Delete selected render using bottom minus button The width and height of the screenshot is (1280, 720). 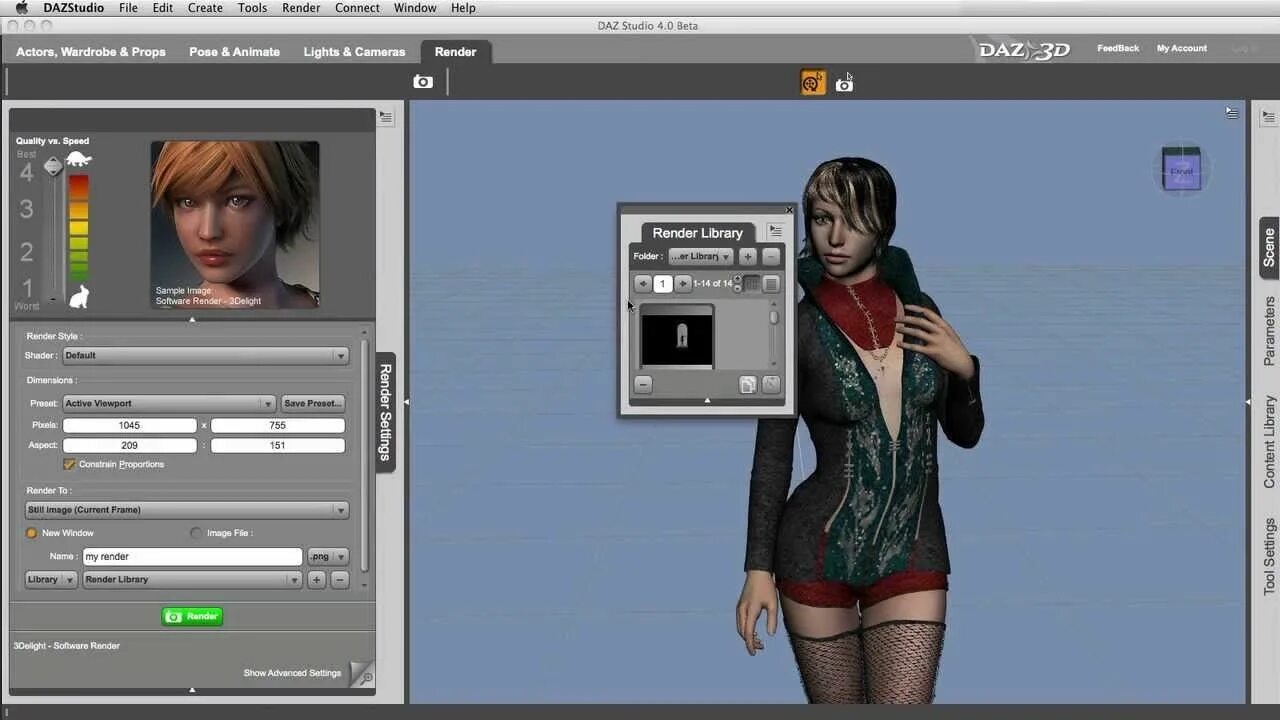[643, 384]
